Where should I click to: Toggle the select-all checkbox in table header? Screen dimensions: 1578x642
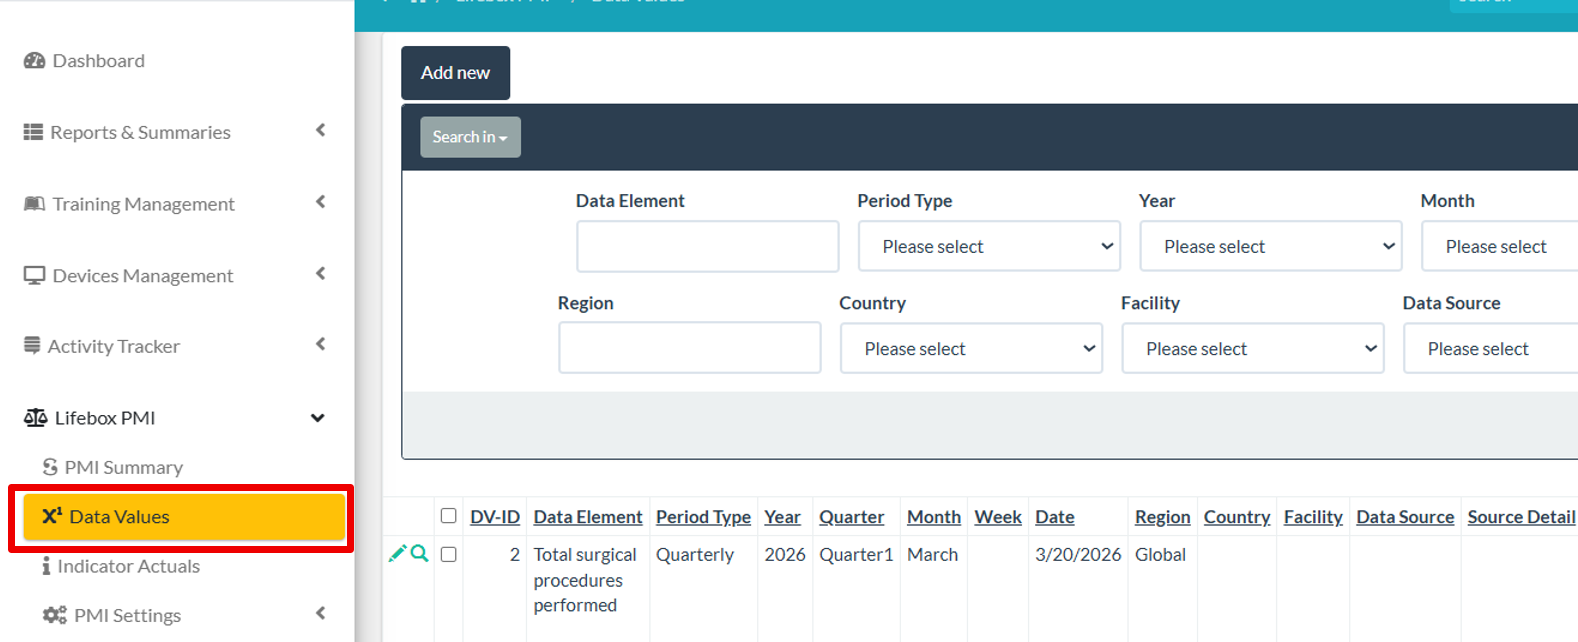point(448,516)
